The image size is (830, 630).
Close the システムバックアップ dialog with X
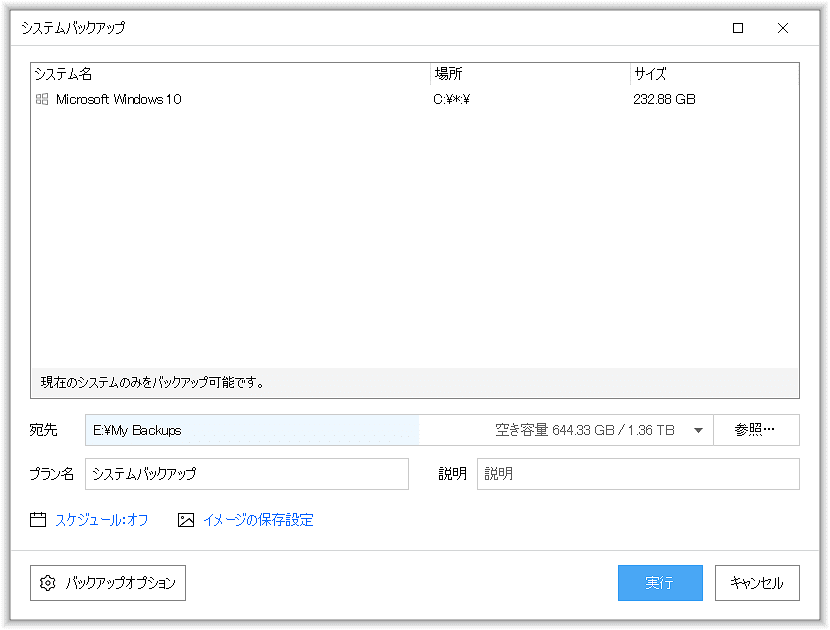pyautogui.click(x=783, y=28)
